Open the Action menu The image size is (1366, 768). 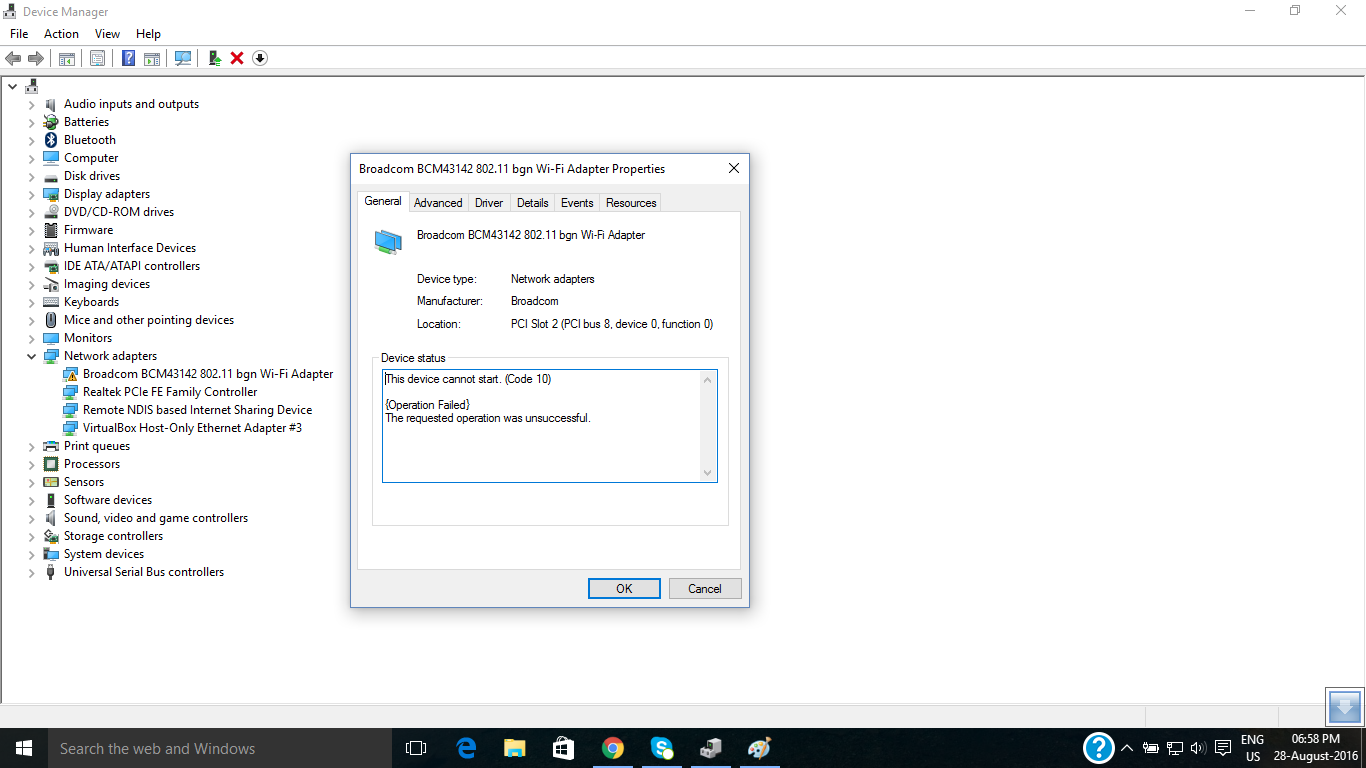click(x=61, y=34)
